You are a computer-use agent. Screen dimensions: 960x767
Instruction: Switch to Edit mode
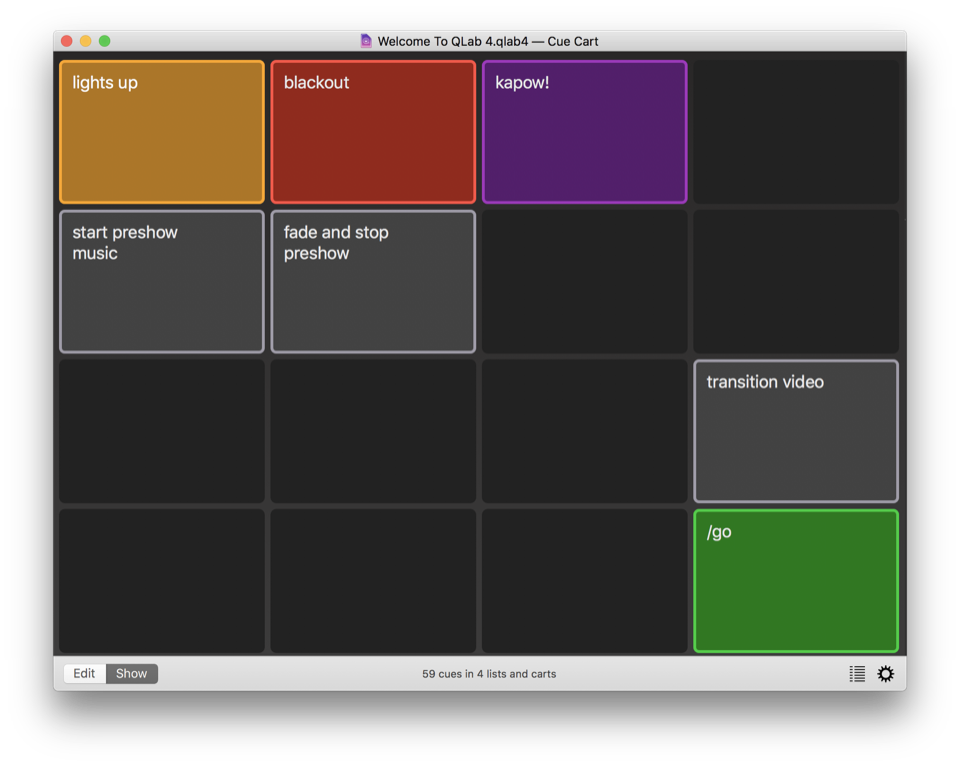tap(84, 674)
